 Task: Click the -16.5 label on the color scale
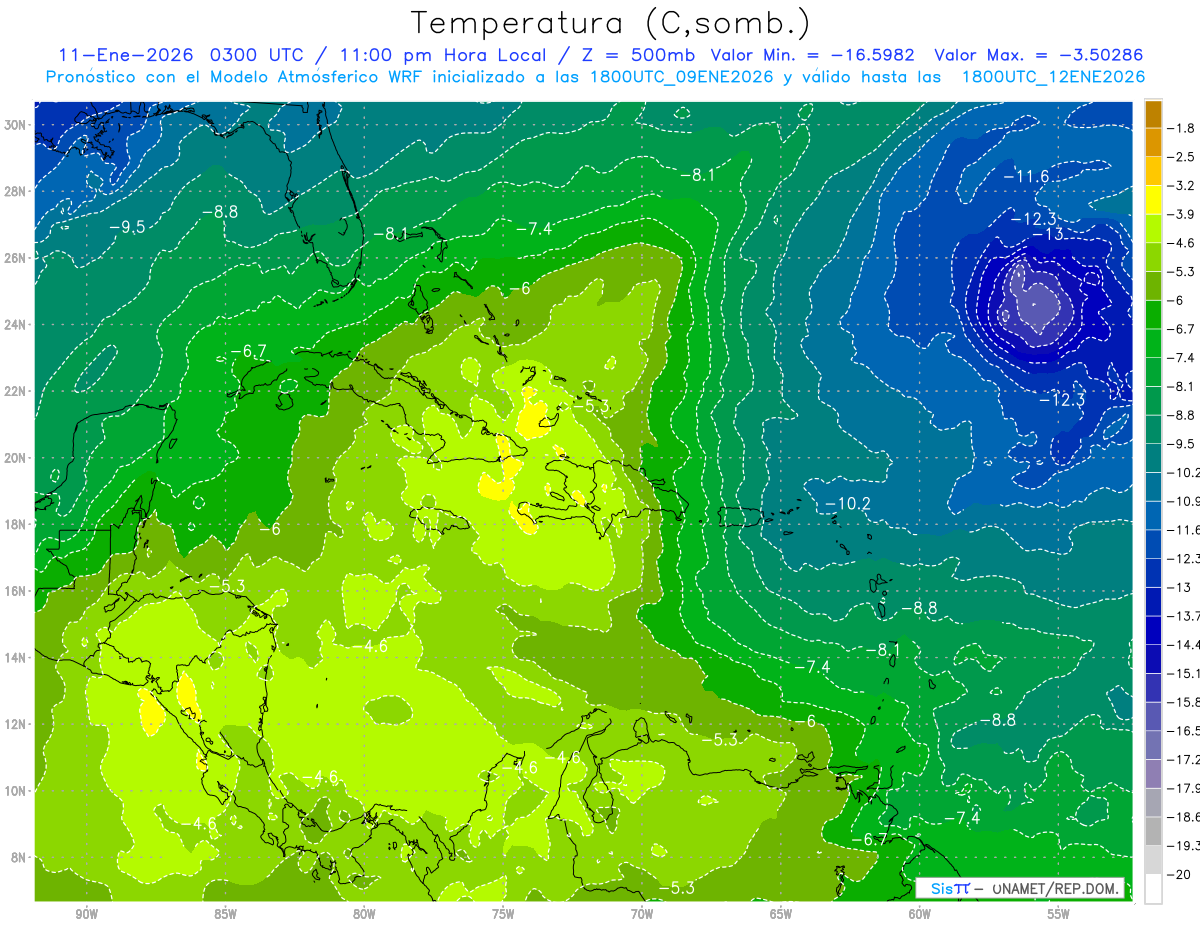(x=1184, y=731)
